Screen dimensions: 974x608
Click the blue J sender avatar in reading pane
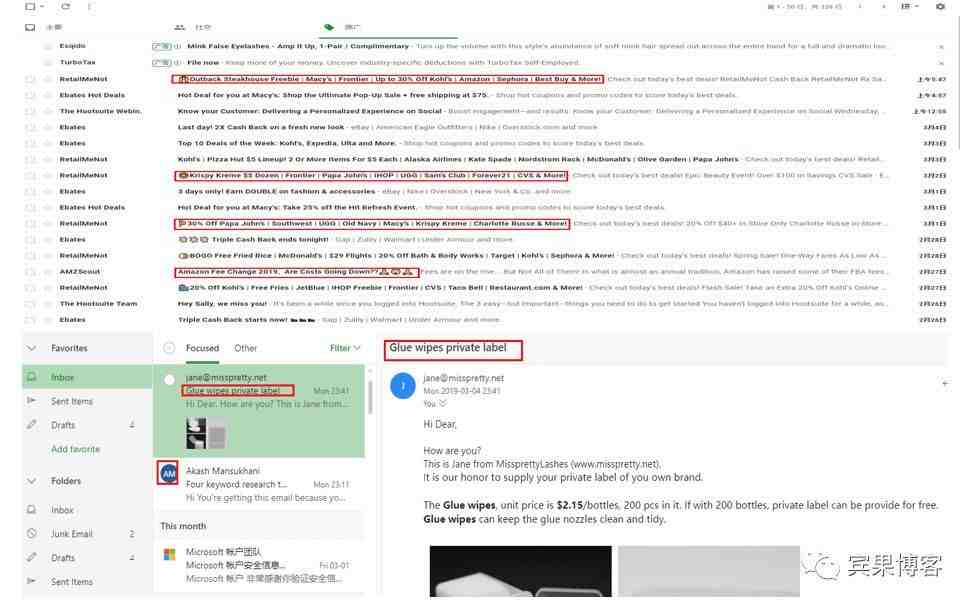[x=403, y=386]
